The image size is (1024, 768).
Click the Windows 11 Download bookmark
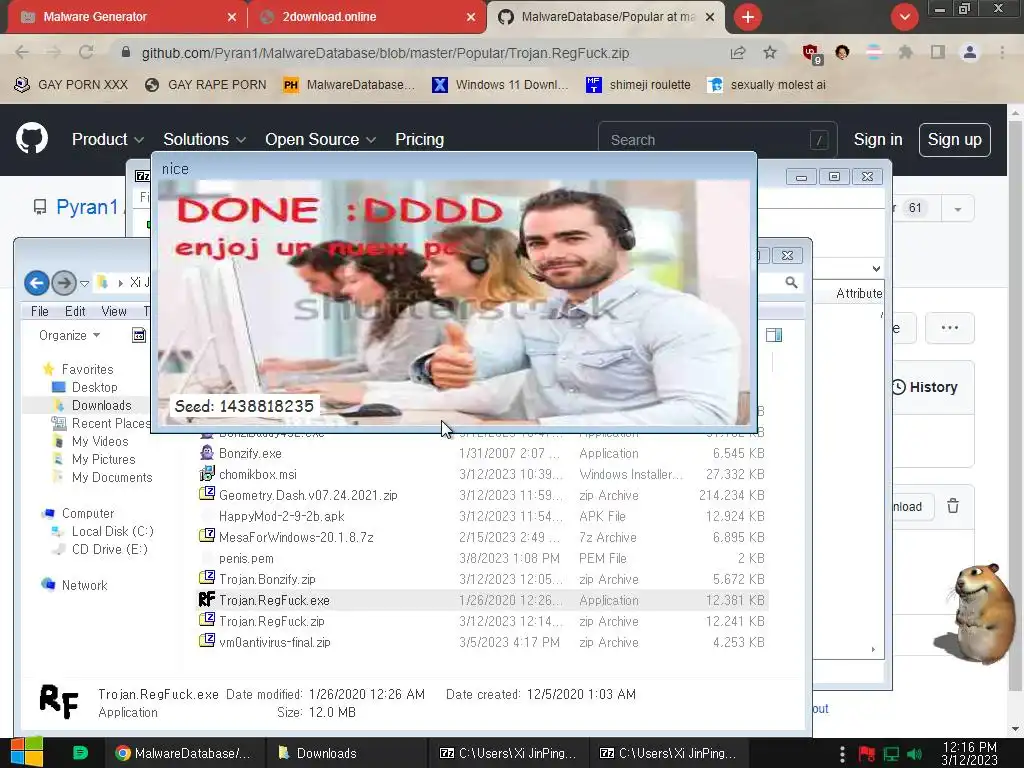[500, 85]
